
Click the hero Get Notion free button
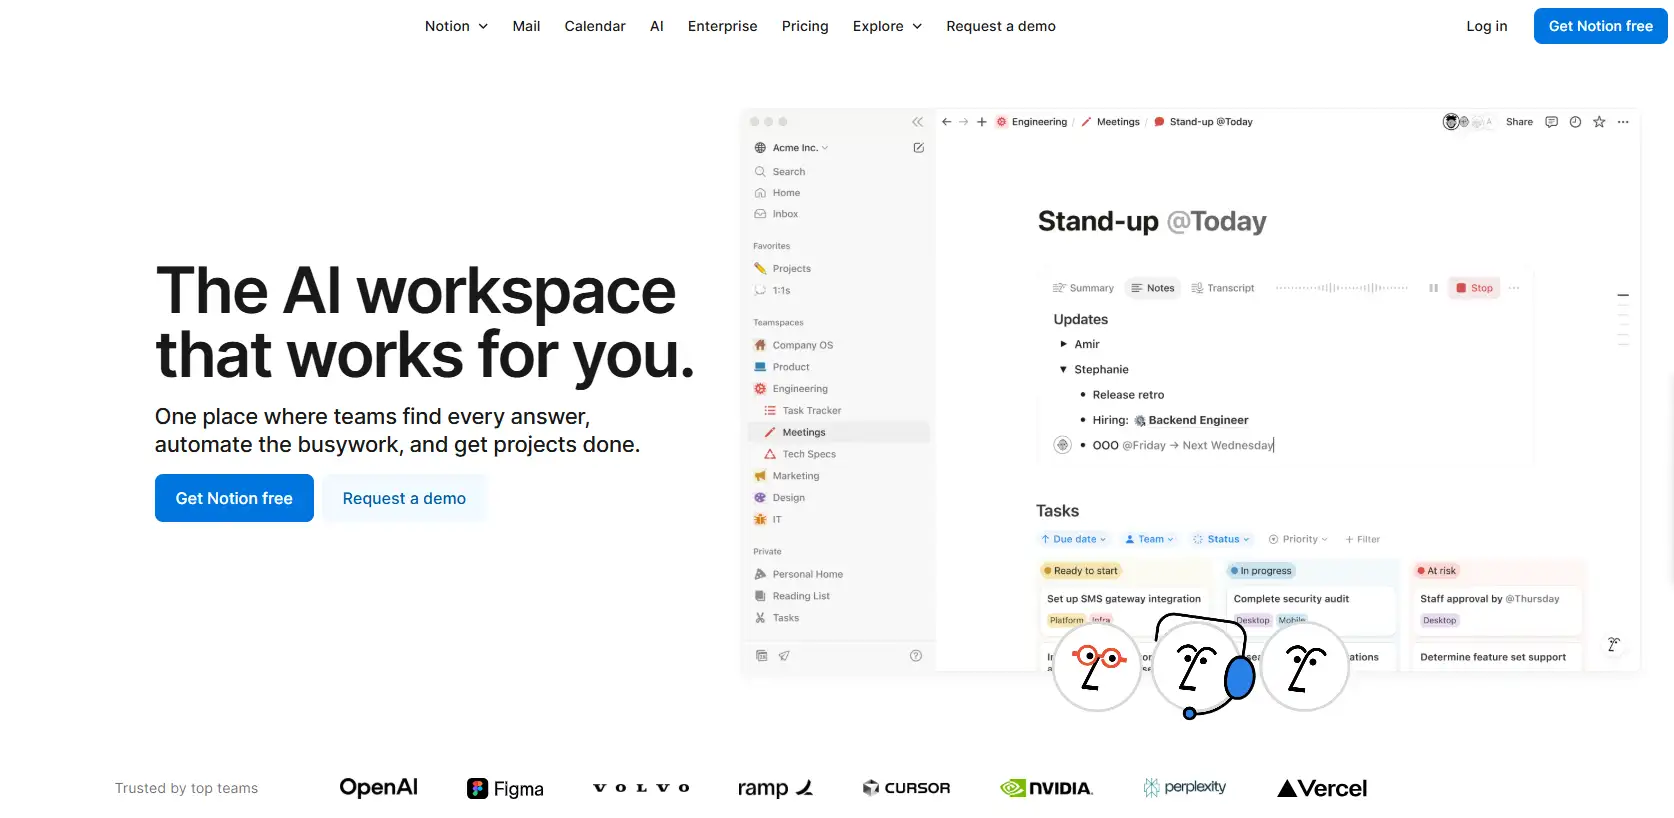click(234, 498)
